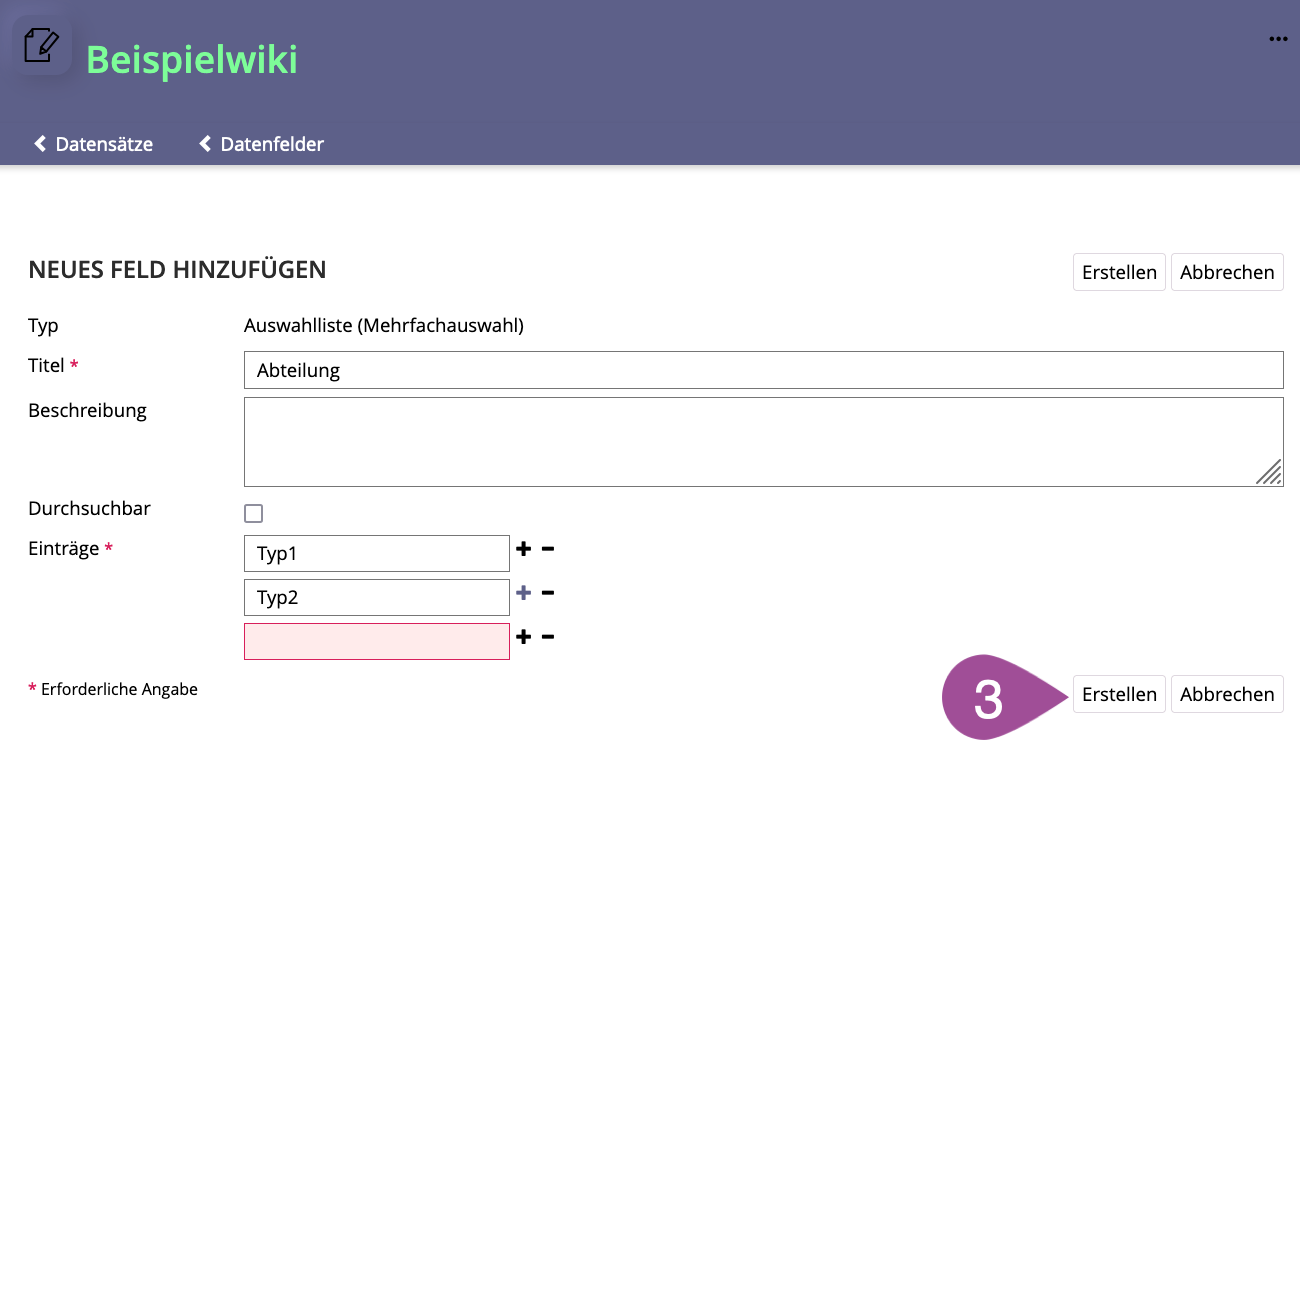The image size is (1300, 1300).
Task: Click the Beispielwiki edit-note logo icon
Action: [x=41, y=46]
